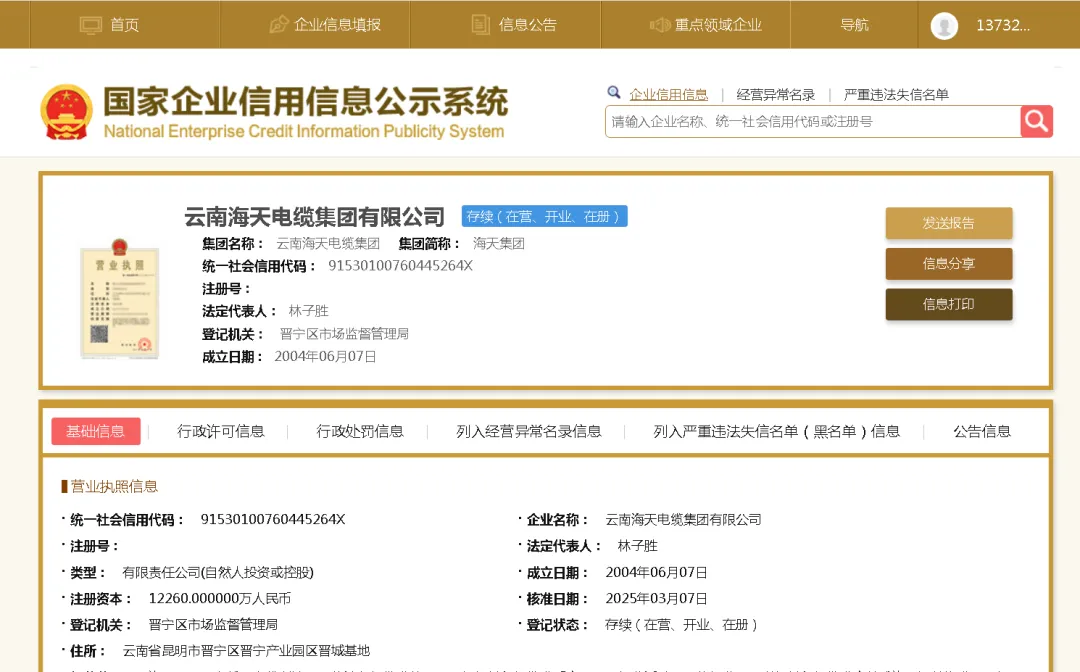Open the 列入经营异常名录信息 tab

[x=529, y=431]
